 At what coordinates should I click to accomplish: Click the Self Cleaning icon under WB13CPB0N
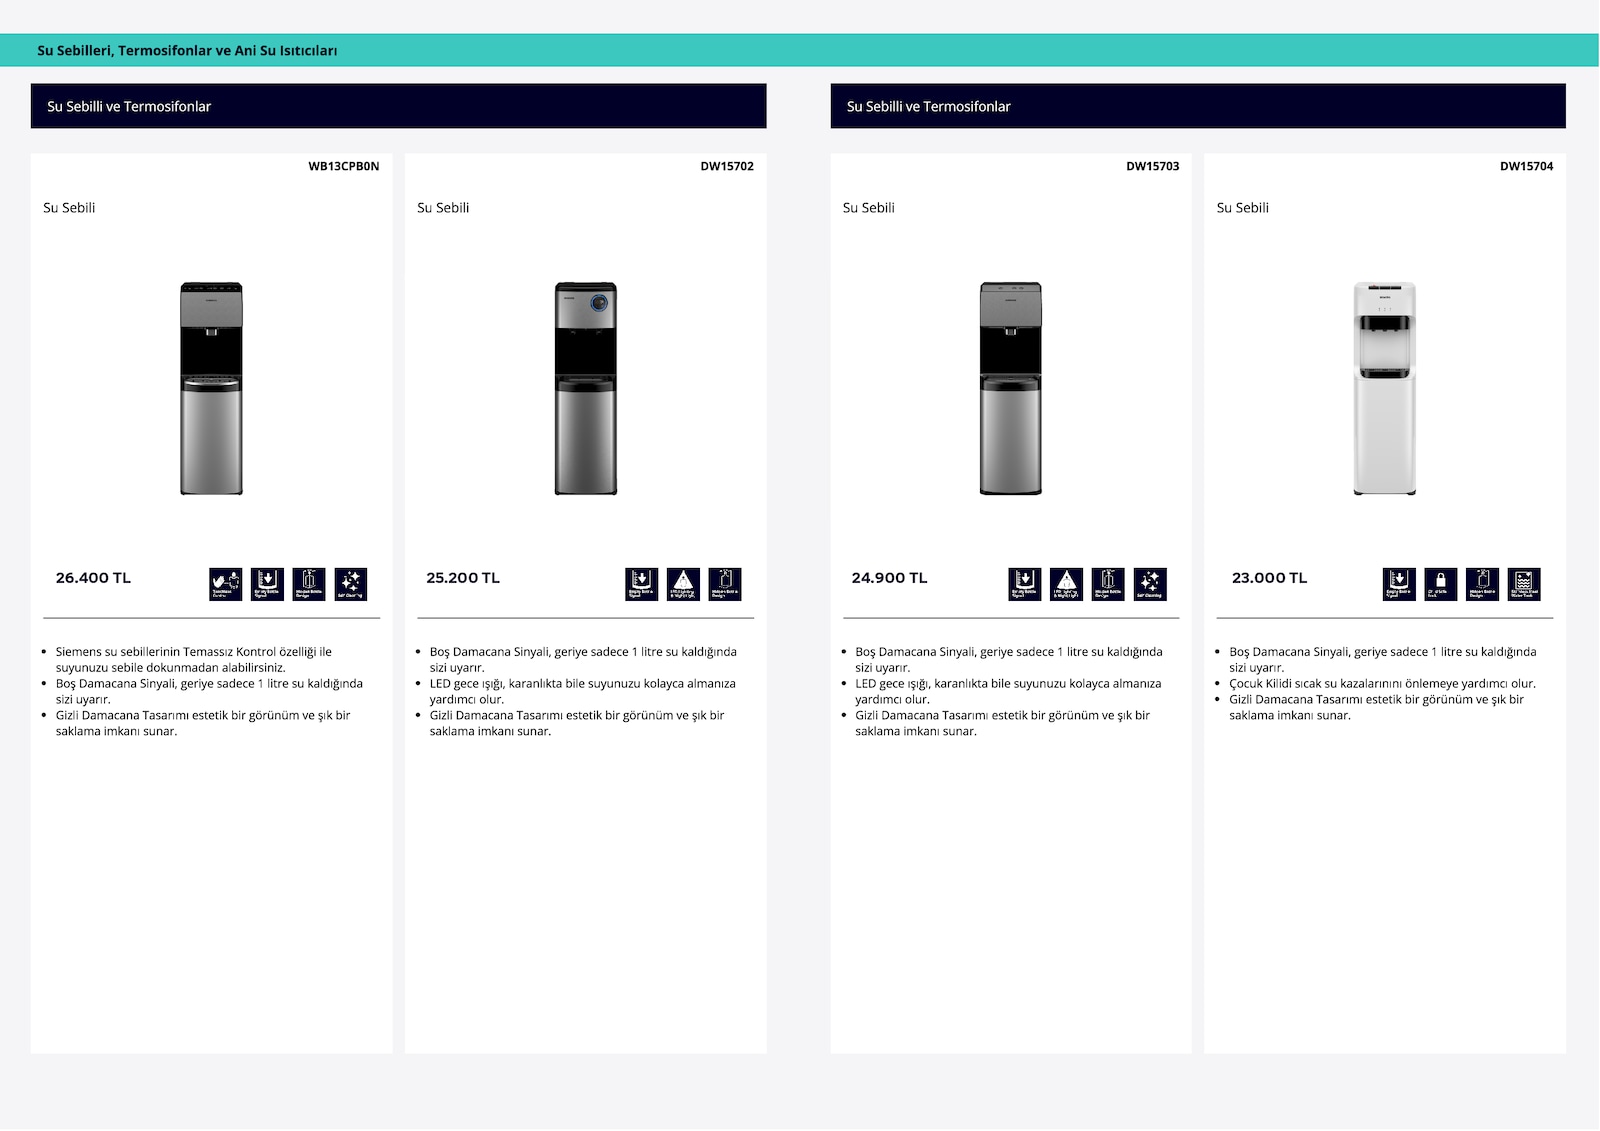[350, 584]
